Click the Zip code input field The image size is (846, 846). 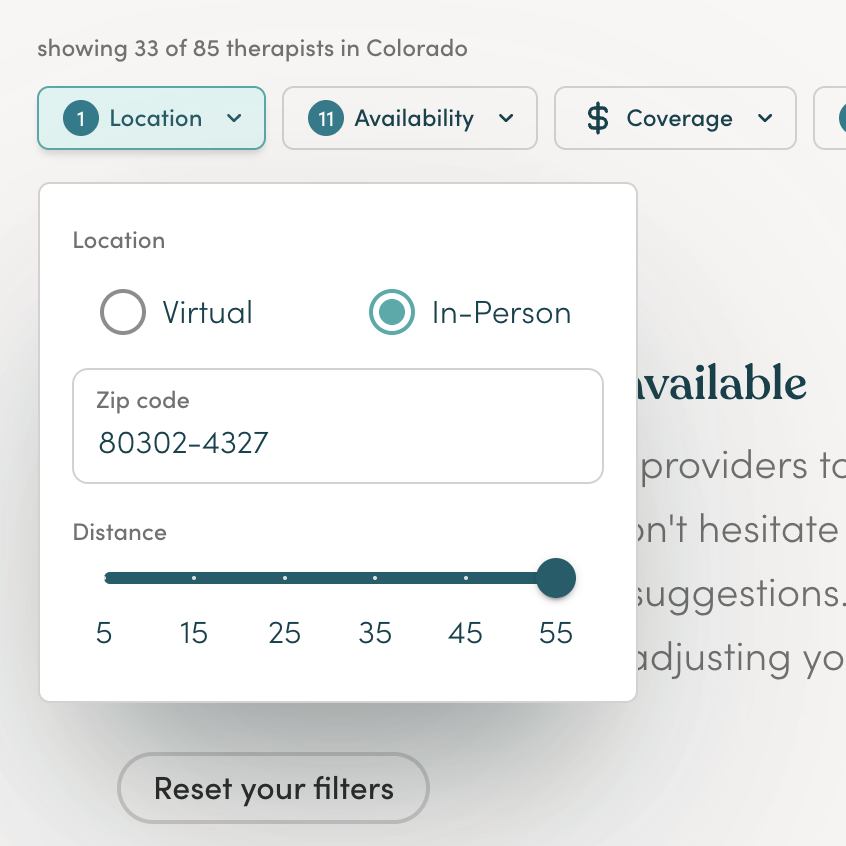click(x=338, y=426)
